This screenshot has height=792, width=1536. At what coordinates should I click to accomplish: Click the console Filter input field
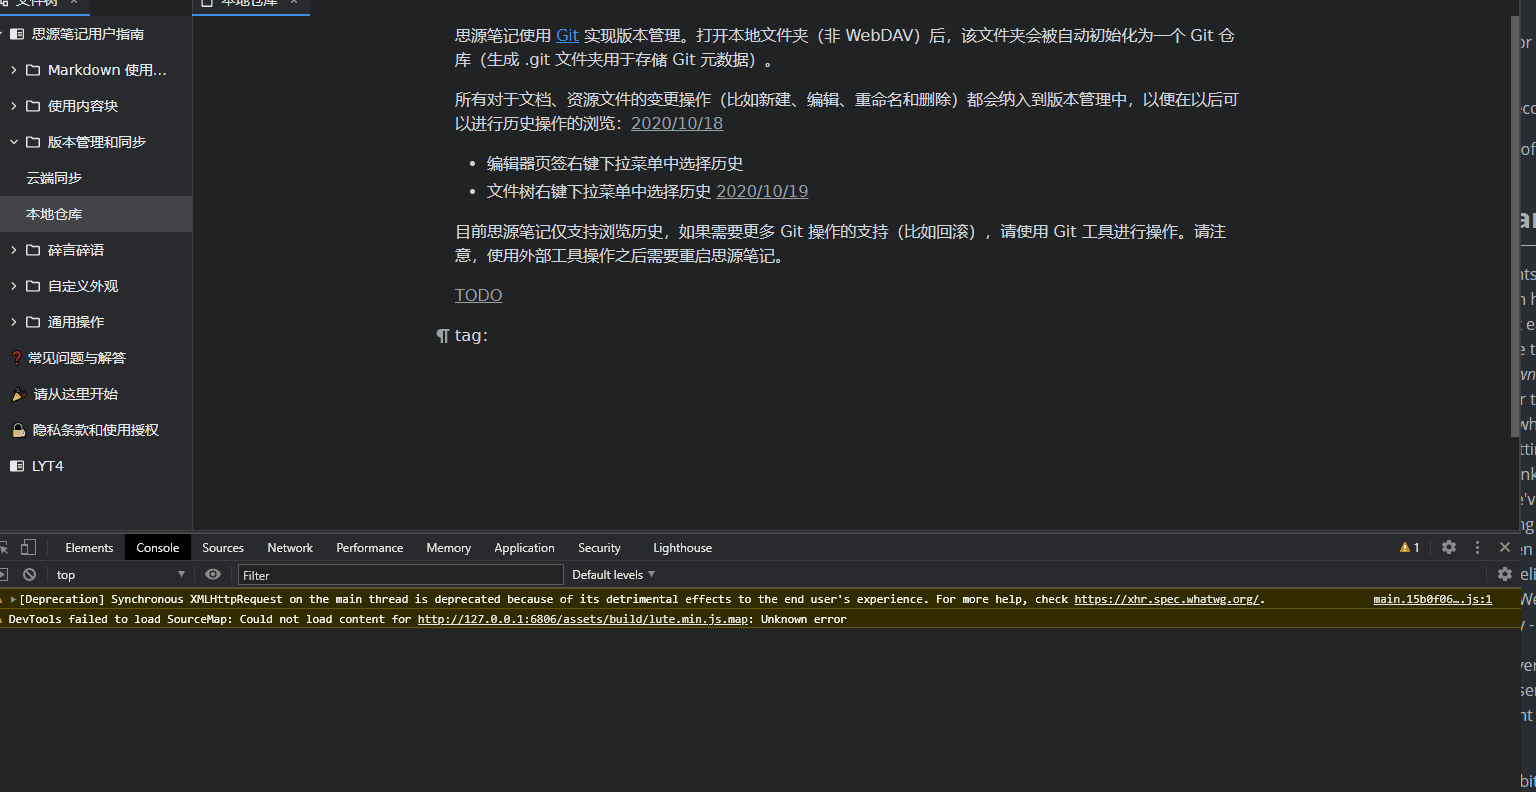coord(401,575)
